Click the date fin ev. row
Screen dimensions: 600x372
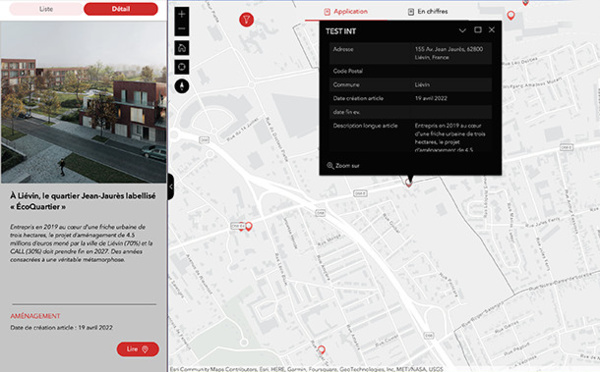tap(410, 112)
